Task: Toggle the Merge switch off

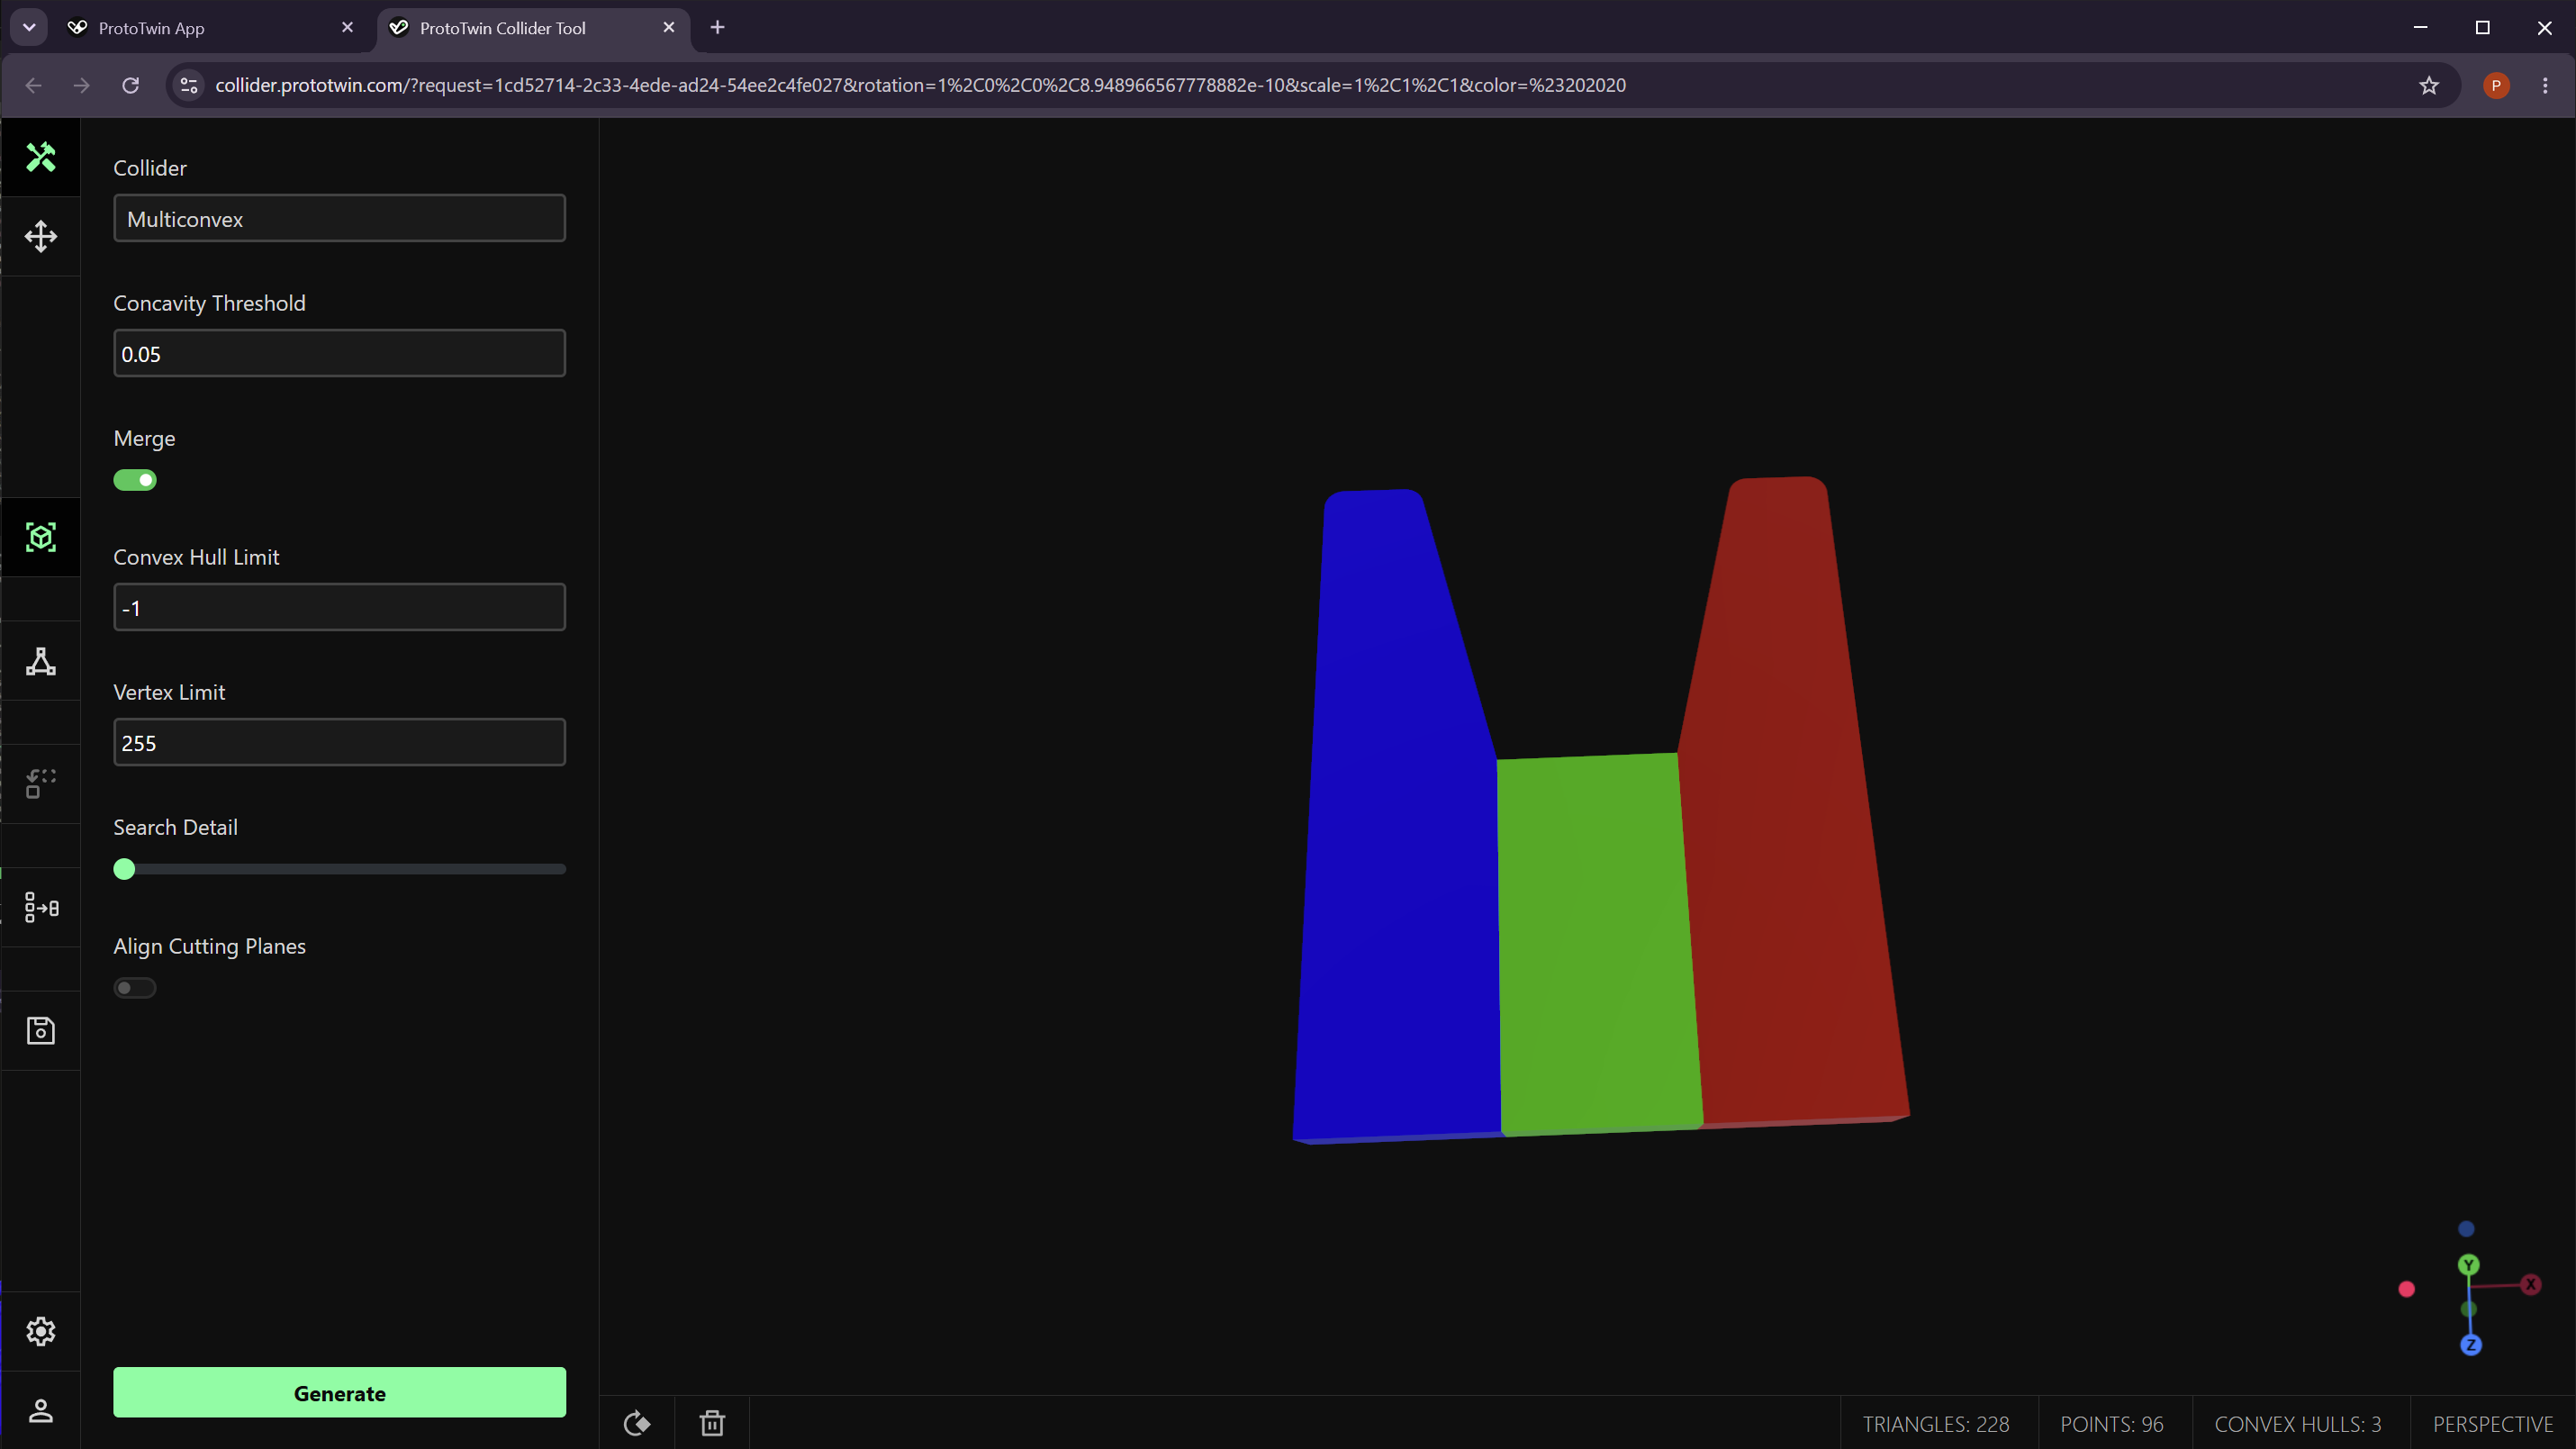Action: coord(135,480)
